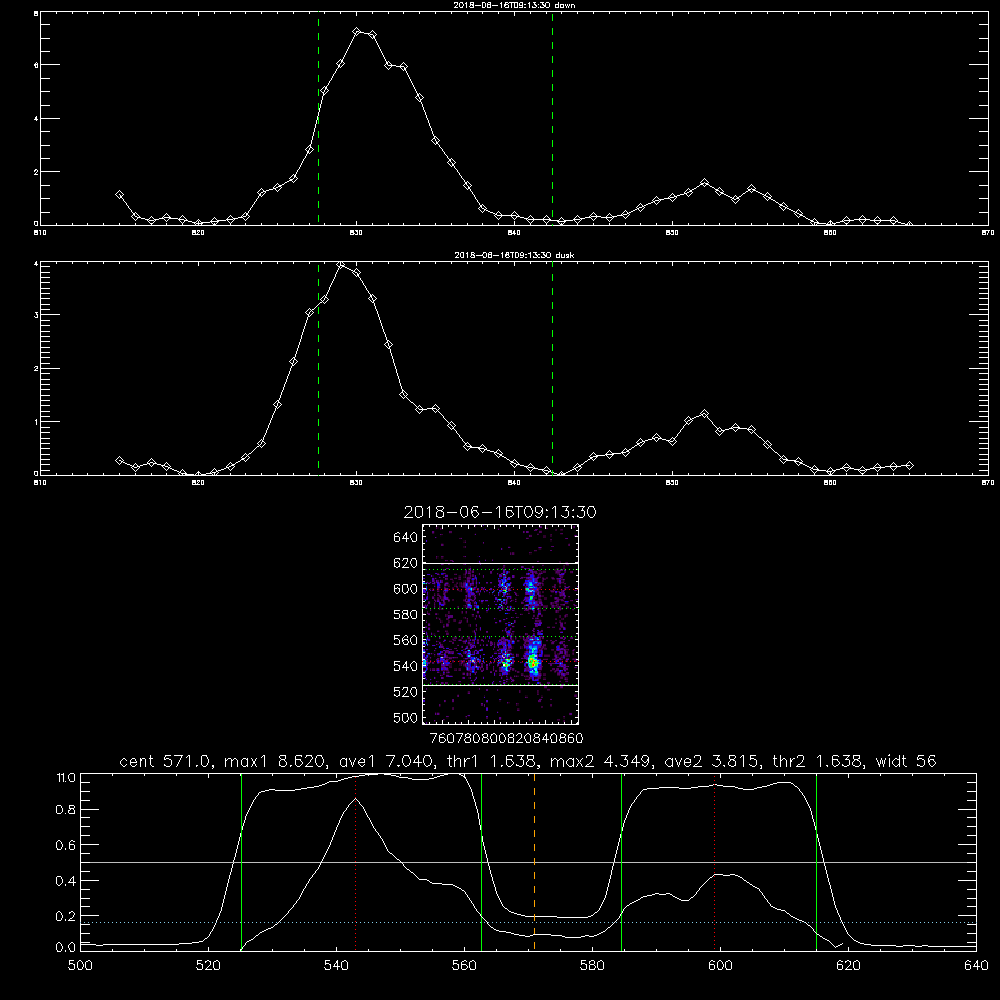1000x1000 pixels.
Task: Click the heatmap's '580' y-axis label
Action: click(406, 615)
